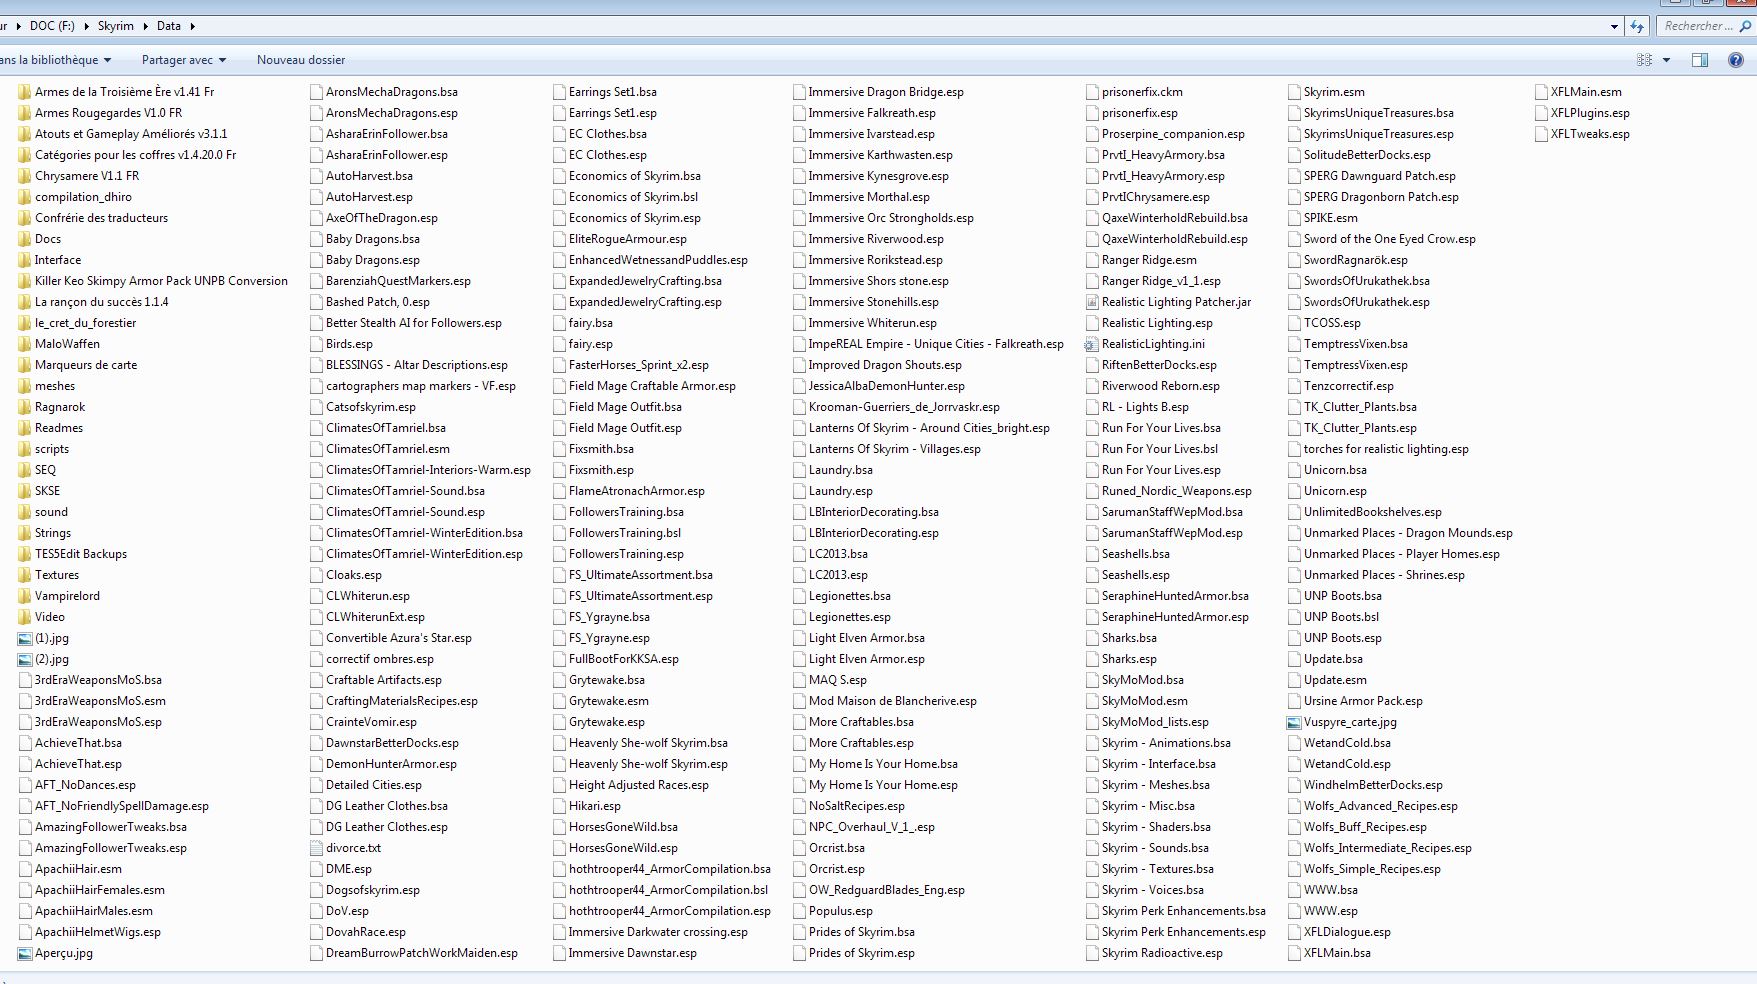Select DOC (F:) in the breadcrumb
The width and height of the screenshot is (1757, 984).
pos(52,26)
